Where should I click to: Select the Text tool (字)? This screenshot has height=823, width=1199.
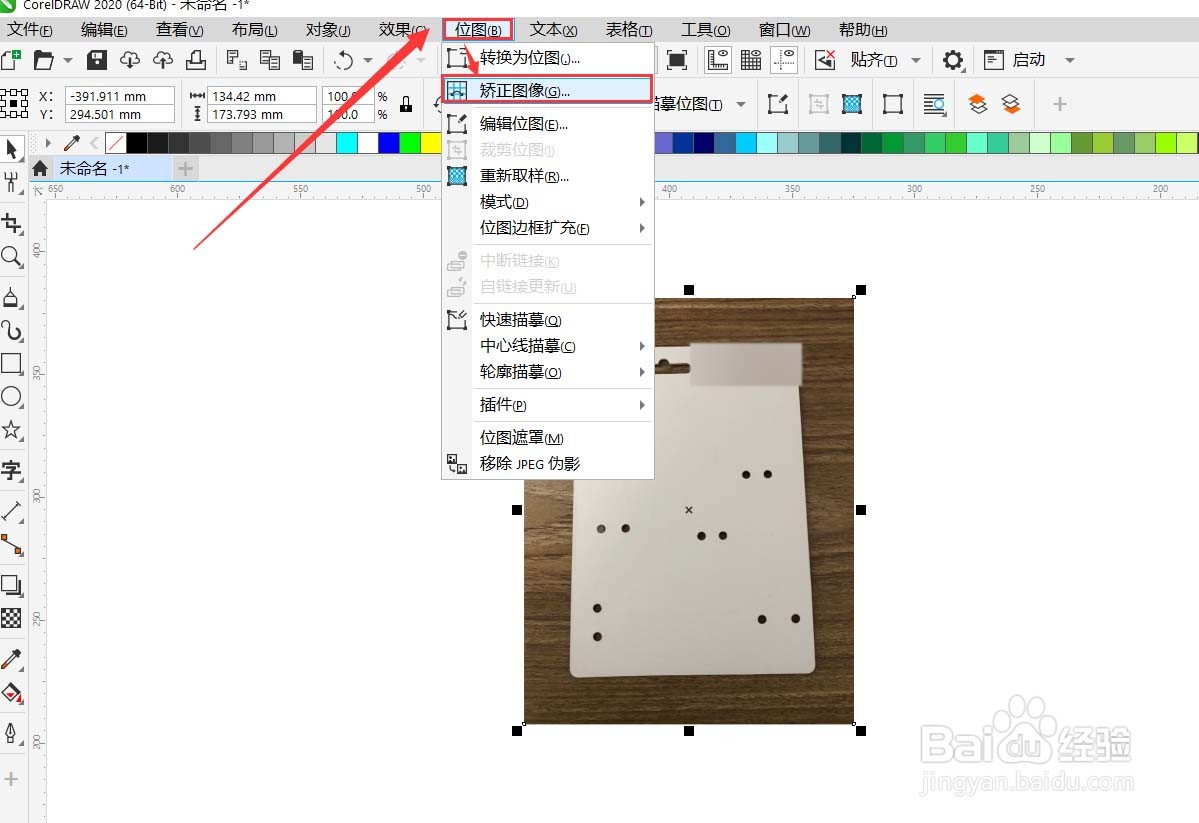click(11, 470)
